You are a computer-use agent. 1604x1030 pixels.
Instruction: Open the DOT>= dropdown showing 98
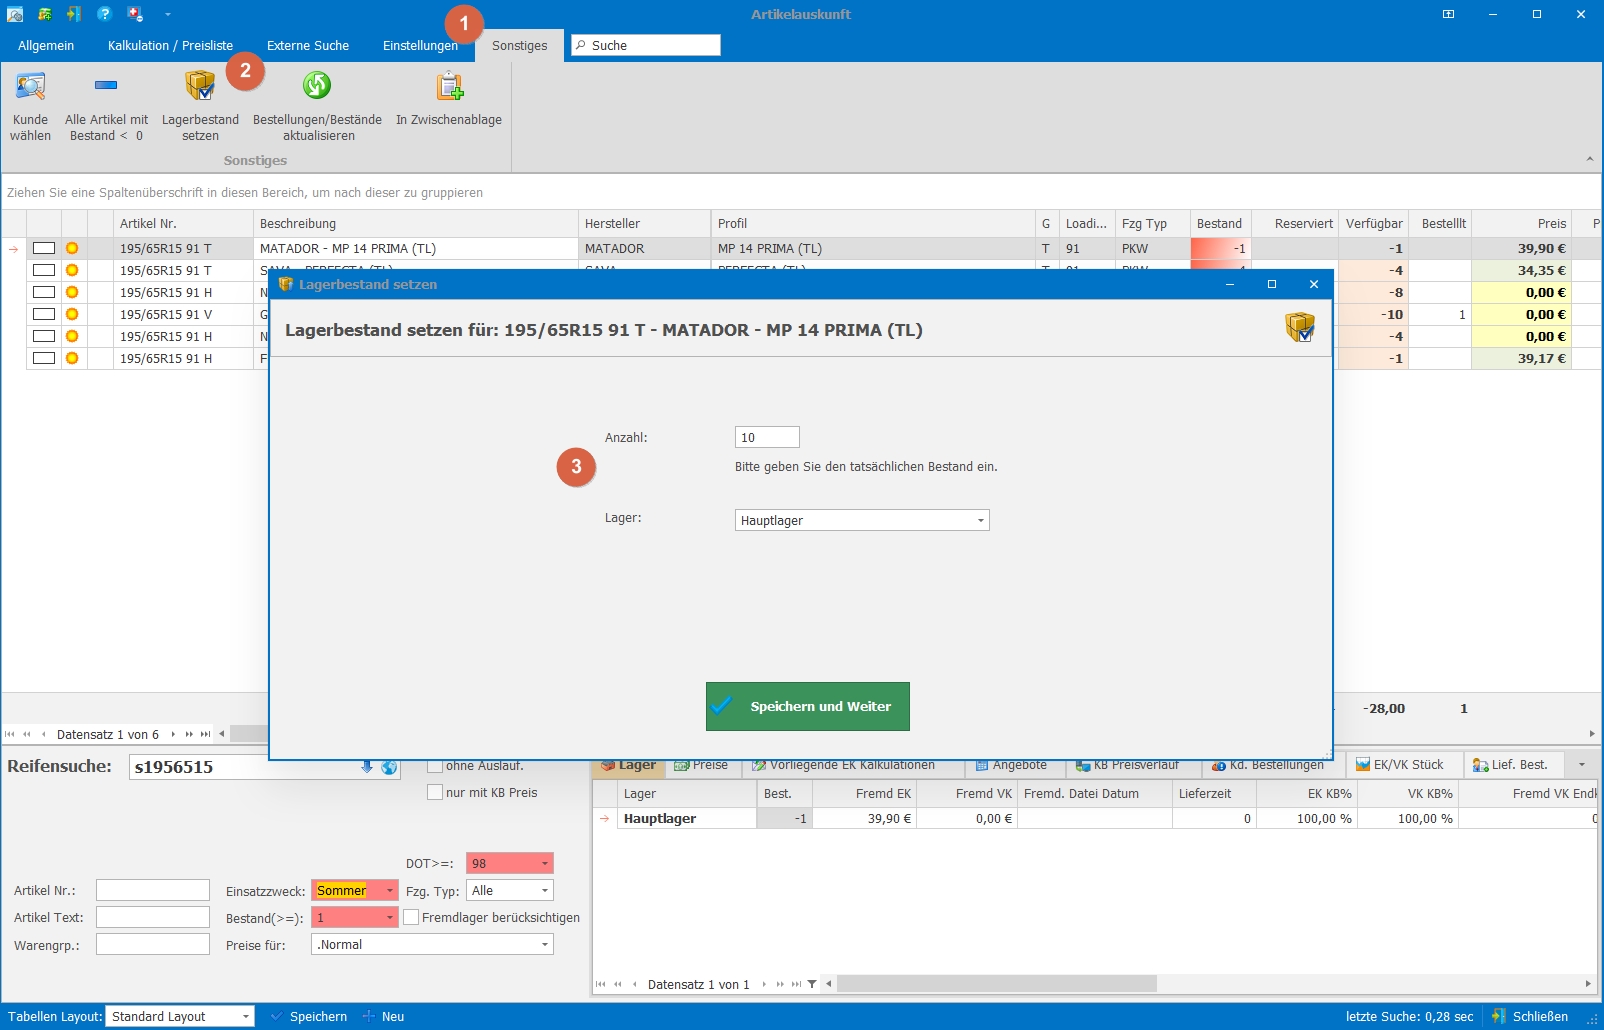(x=545, y=863)
